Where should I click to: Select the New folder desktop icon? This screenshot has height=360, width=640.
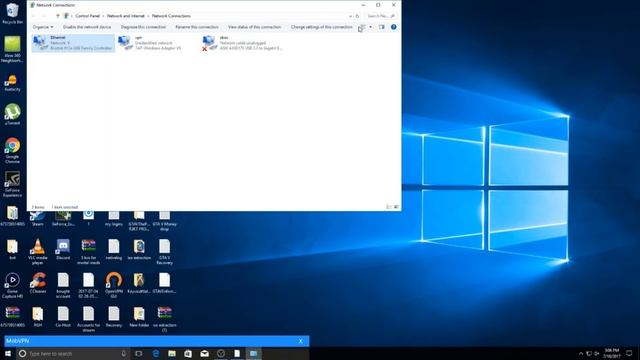139,316
